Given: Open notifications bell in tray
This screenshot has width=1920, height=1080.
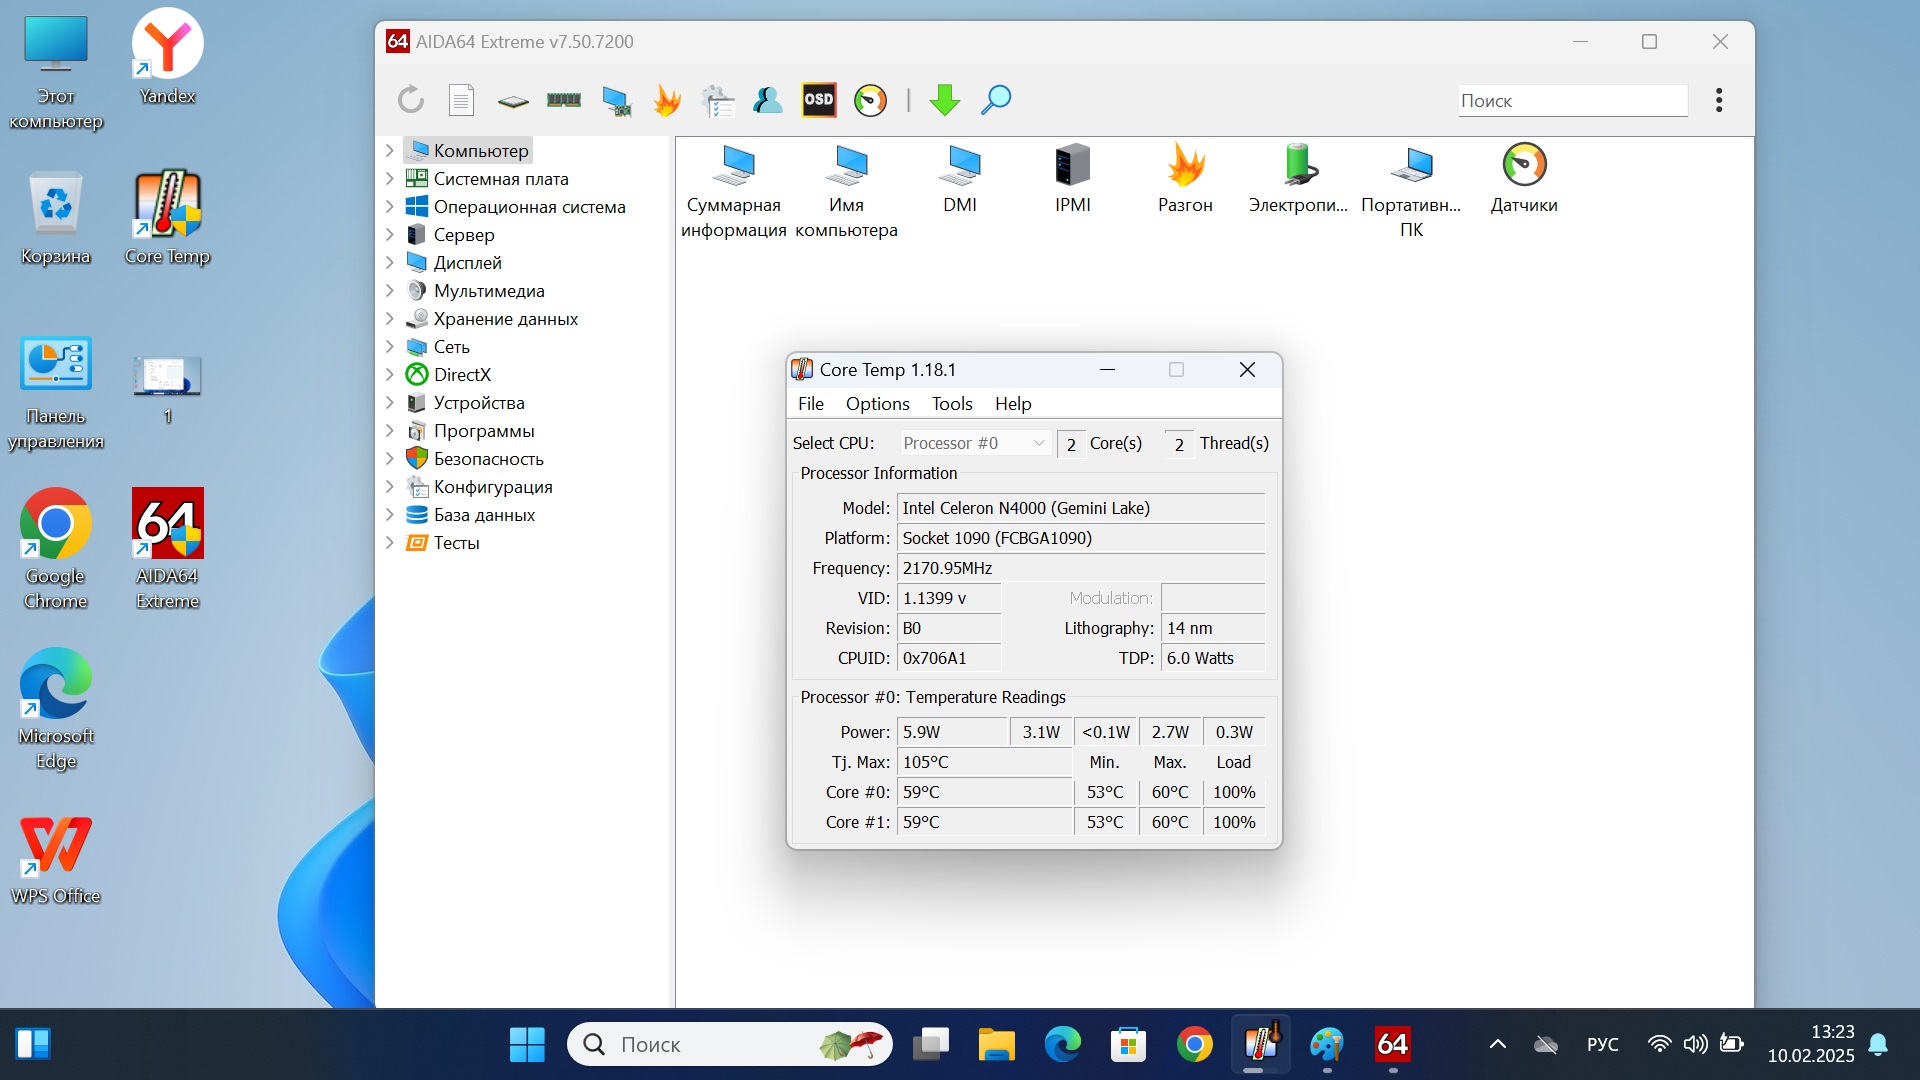Looking at the screenshot, I should coord(1879,1044).
